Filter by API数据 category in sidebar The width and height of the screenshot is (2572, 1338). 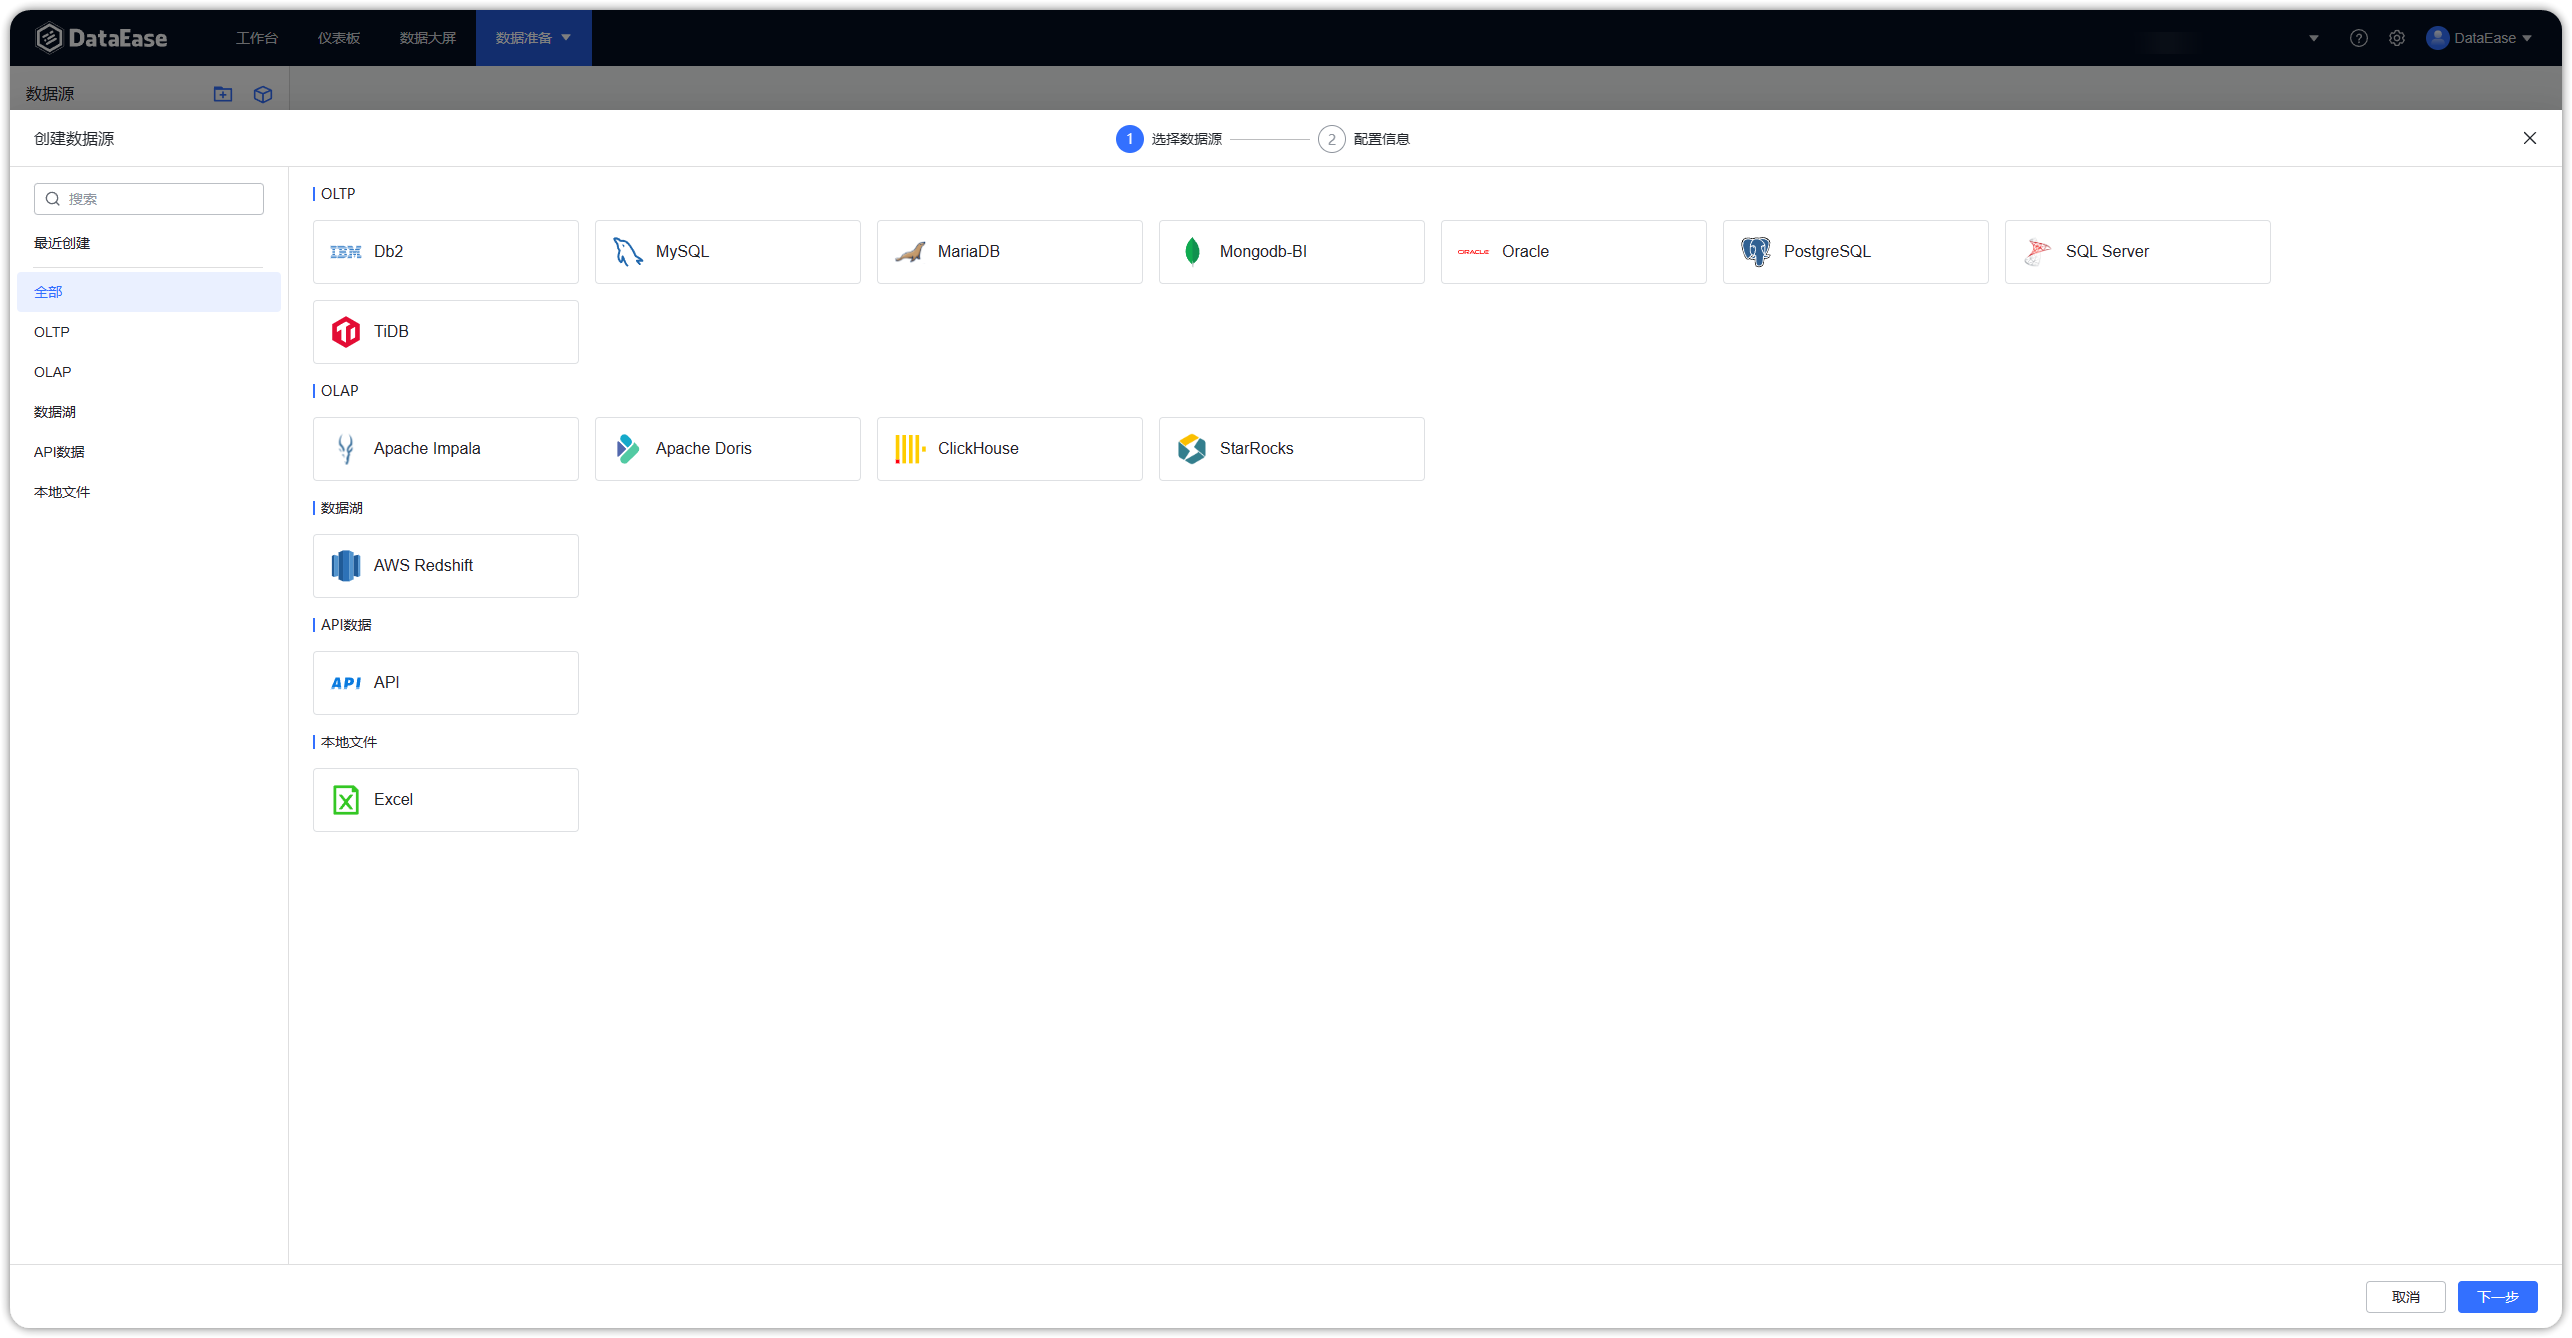(x=149, y=452)
